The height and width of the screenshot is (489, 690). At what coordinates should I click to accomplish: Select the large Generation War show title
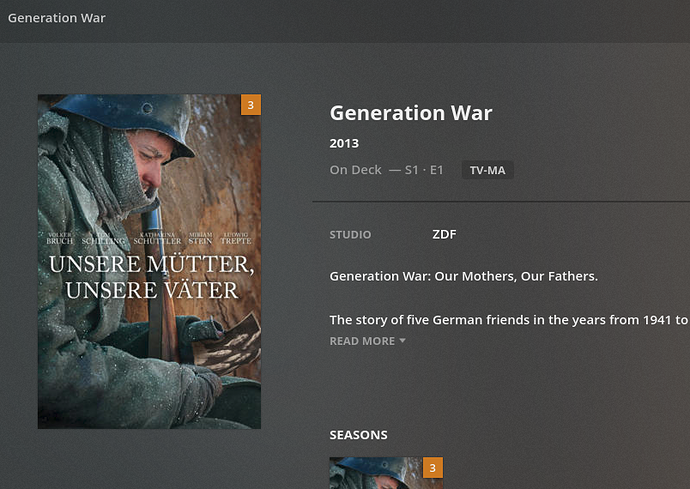[411, 113]
